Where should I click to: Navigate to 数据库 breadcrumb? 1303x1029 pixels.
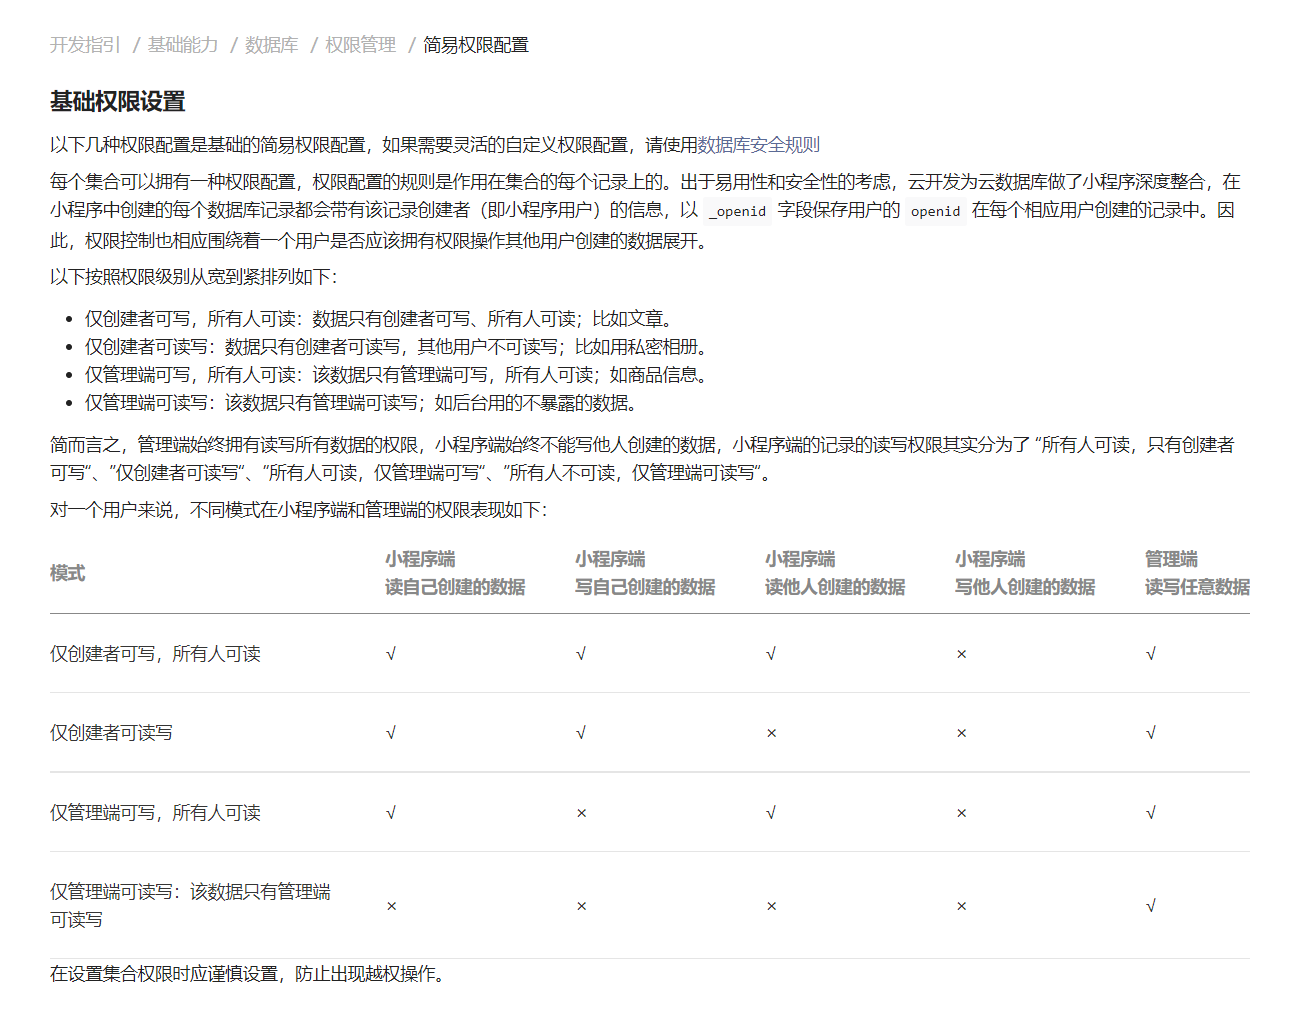[272, 45]
